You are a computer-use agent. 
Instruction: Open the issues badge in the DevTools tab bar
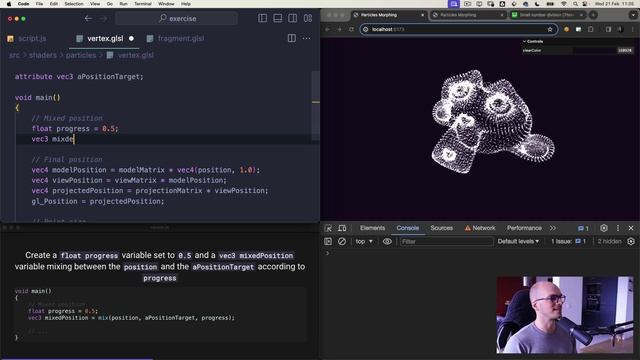click(583, 228)
